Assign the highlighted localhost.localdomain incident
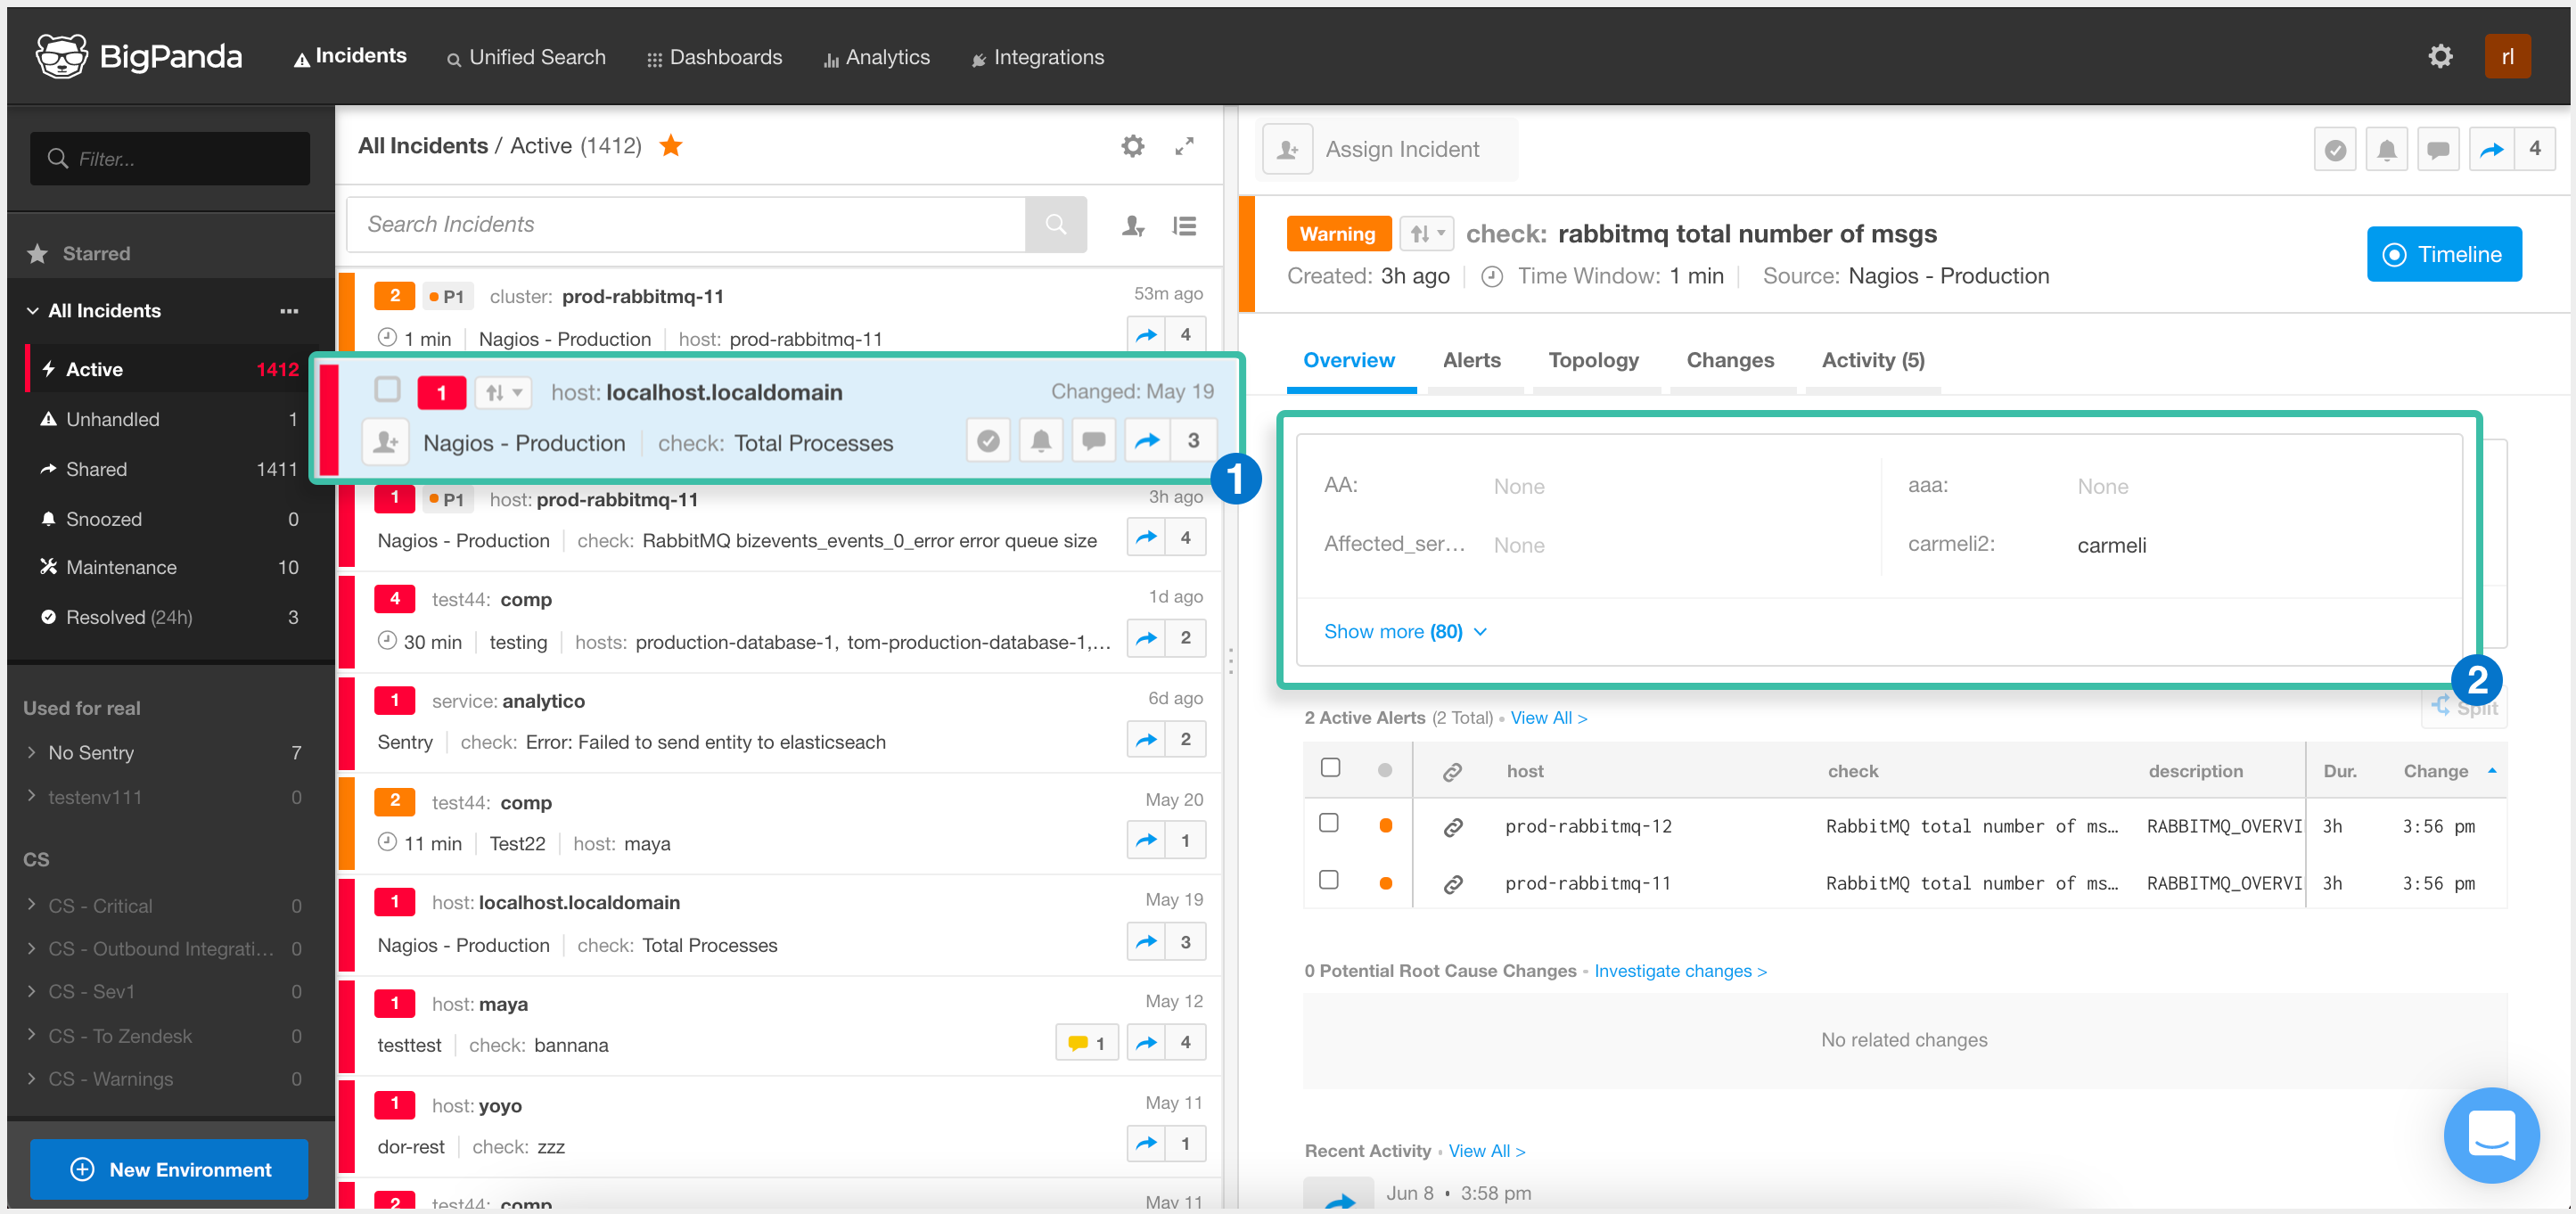Viewport: 2576px width, 1214px height. (385, 442)
